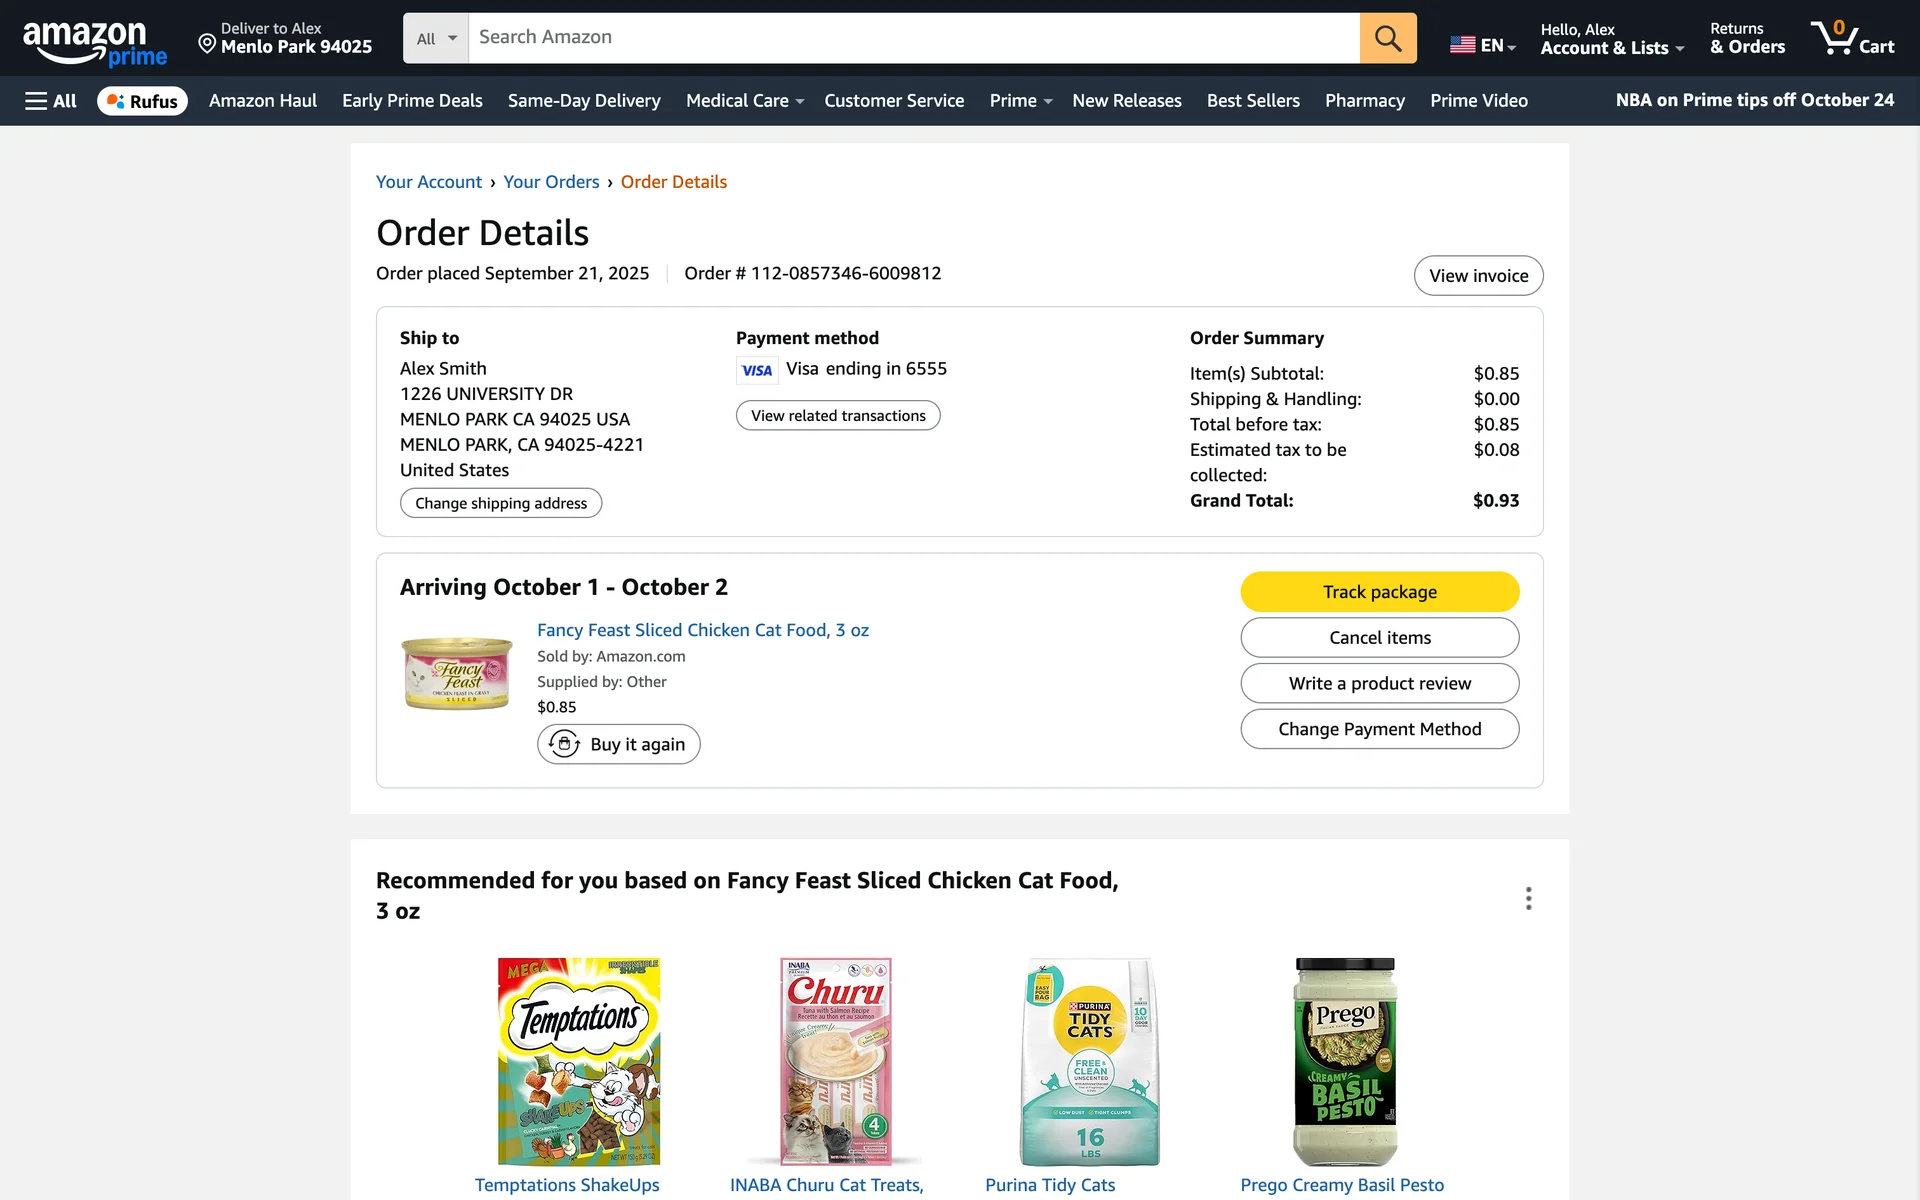Image resolution: width=1920 pixels, height=1200 pixels.
Task: Click the orange search magnifier button
Action: (x=1387, y=38)
